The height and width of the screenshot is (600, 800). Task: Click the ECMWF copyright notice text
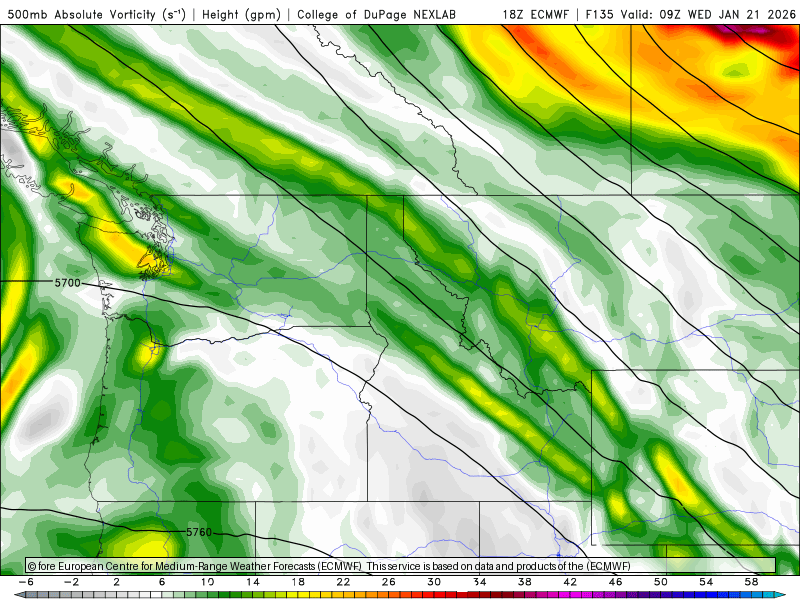[329, 566]
